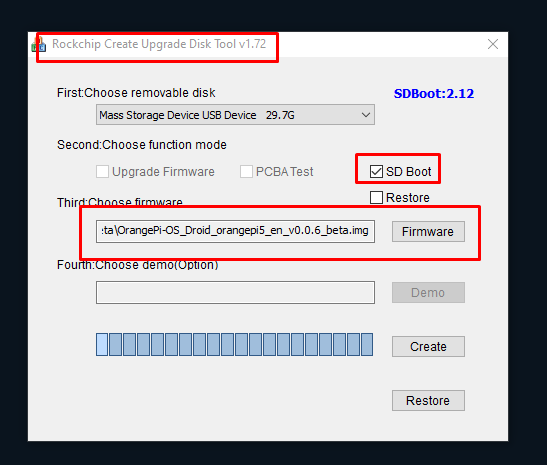Uncheck the SD Boot checkbox

(x=376, y=172)
